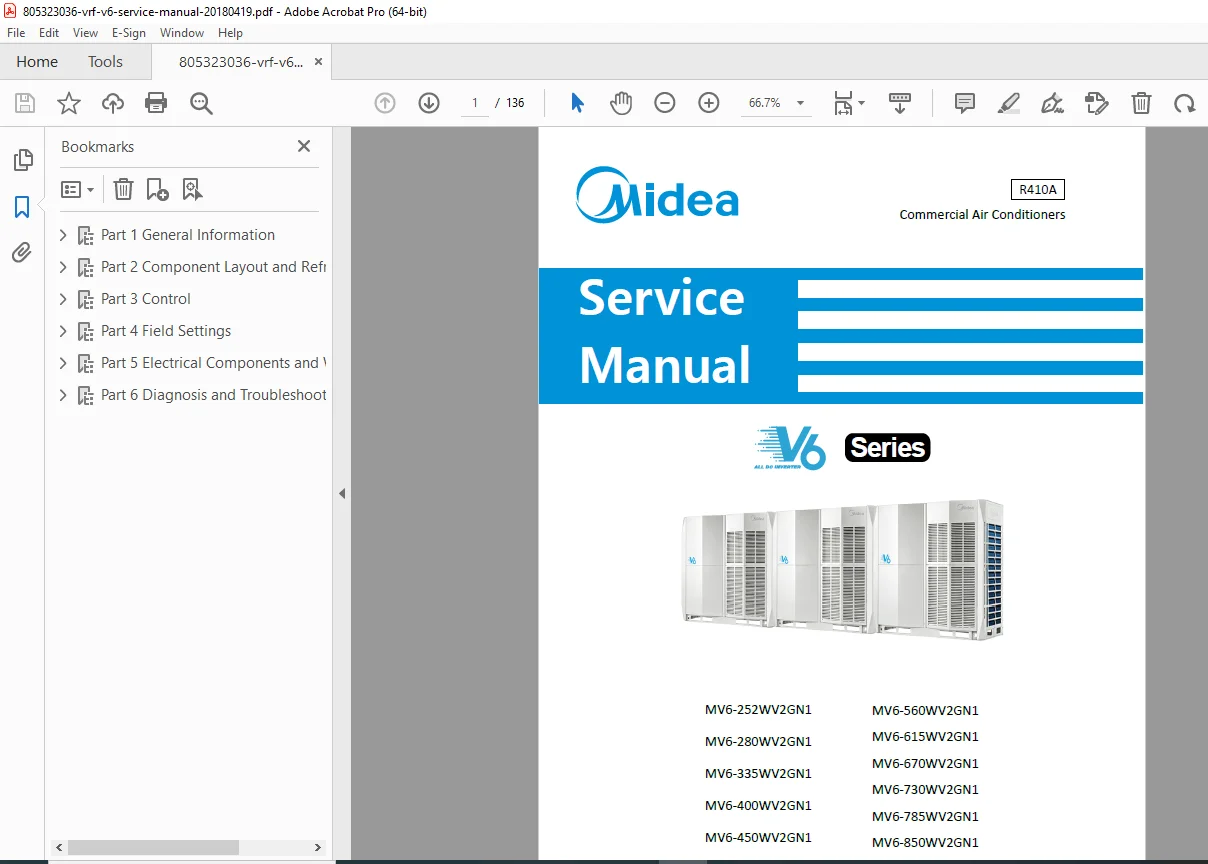Collapse the navigation pane with side arrow
Image resolution: width=1208 pixels, height=864 pixels.
[342, 493]
